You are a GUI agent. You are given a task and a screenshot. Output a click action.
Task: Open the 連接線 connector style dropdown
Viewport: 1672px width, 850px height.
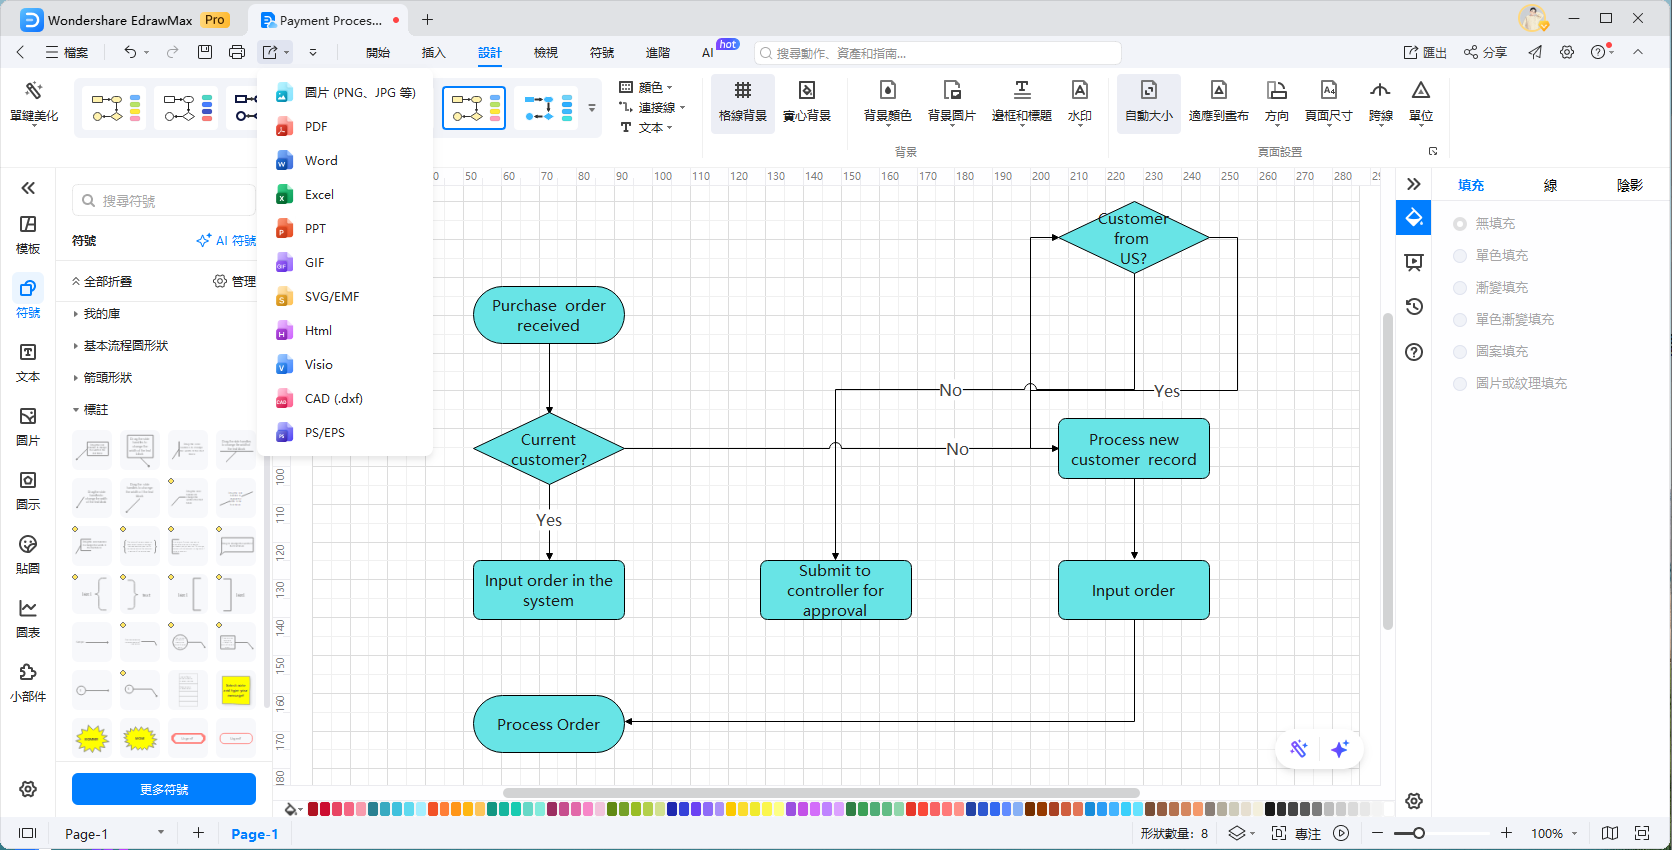point(652,107)
